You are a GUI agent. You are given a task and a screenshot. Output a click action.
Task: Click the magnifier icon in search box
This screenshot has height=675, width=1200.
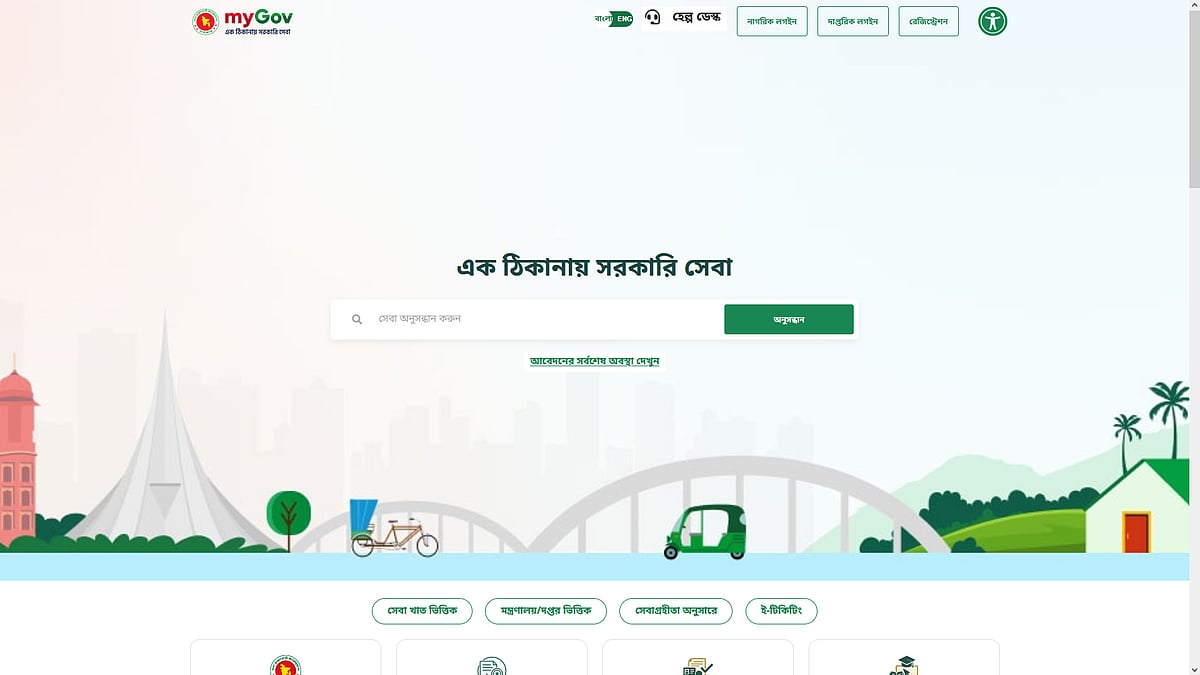tap(357, 320)
